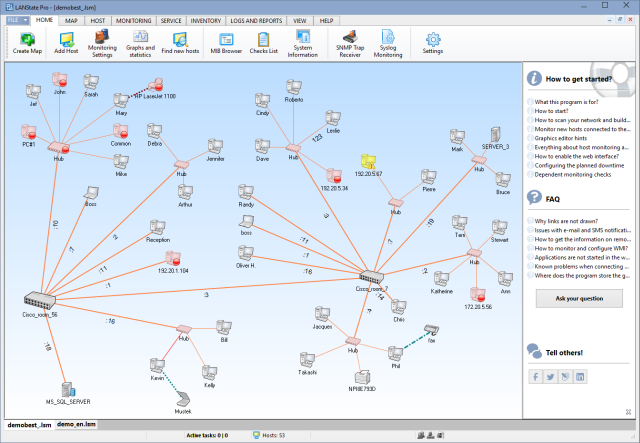This screenshot has height=443, width=640.
Task: Select the demobest_.lsm map tab
Action: pyautogui.click(x=29, y=425)
